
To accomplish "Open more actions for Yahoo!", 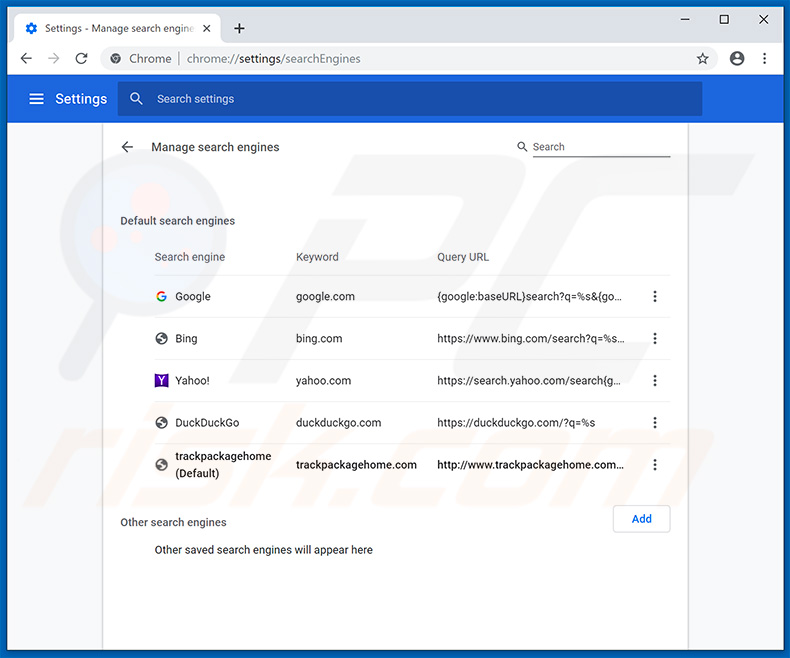I will (654, 380).
